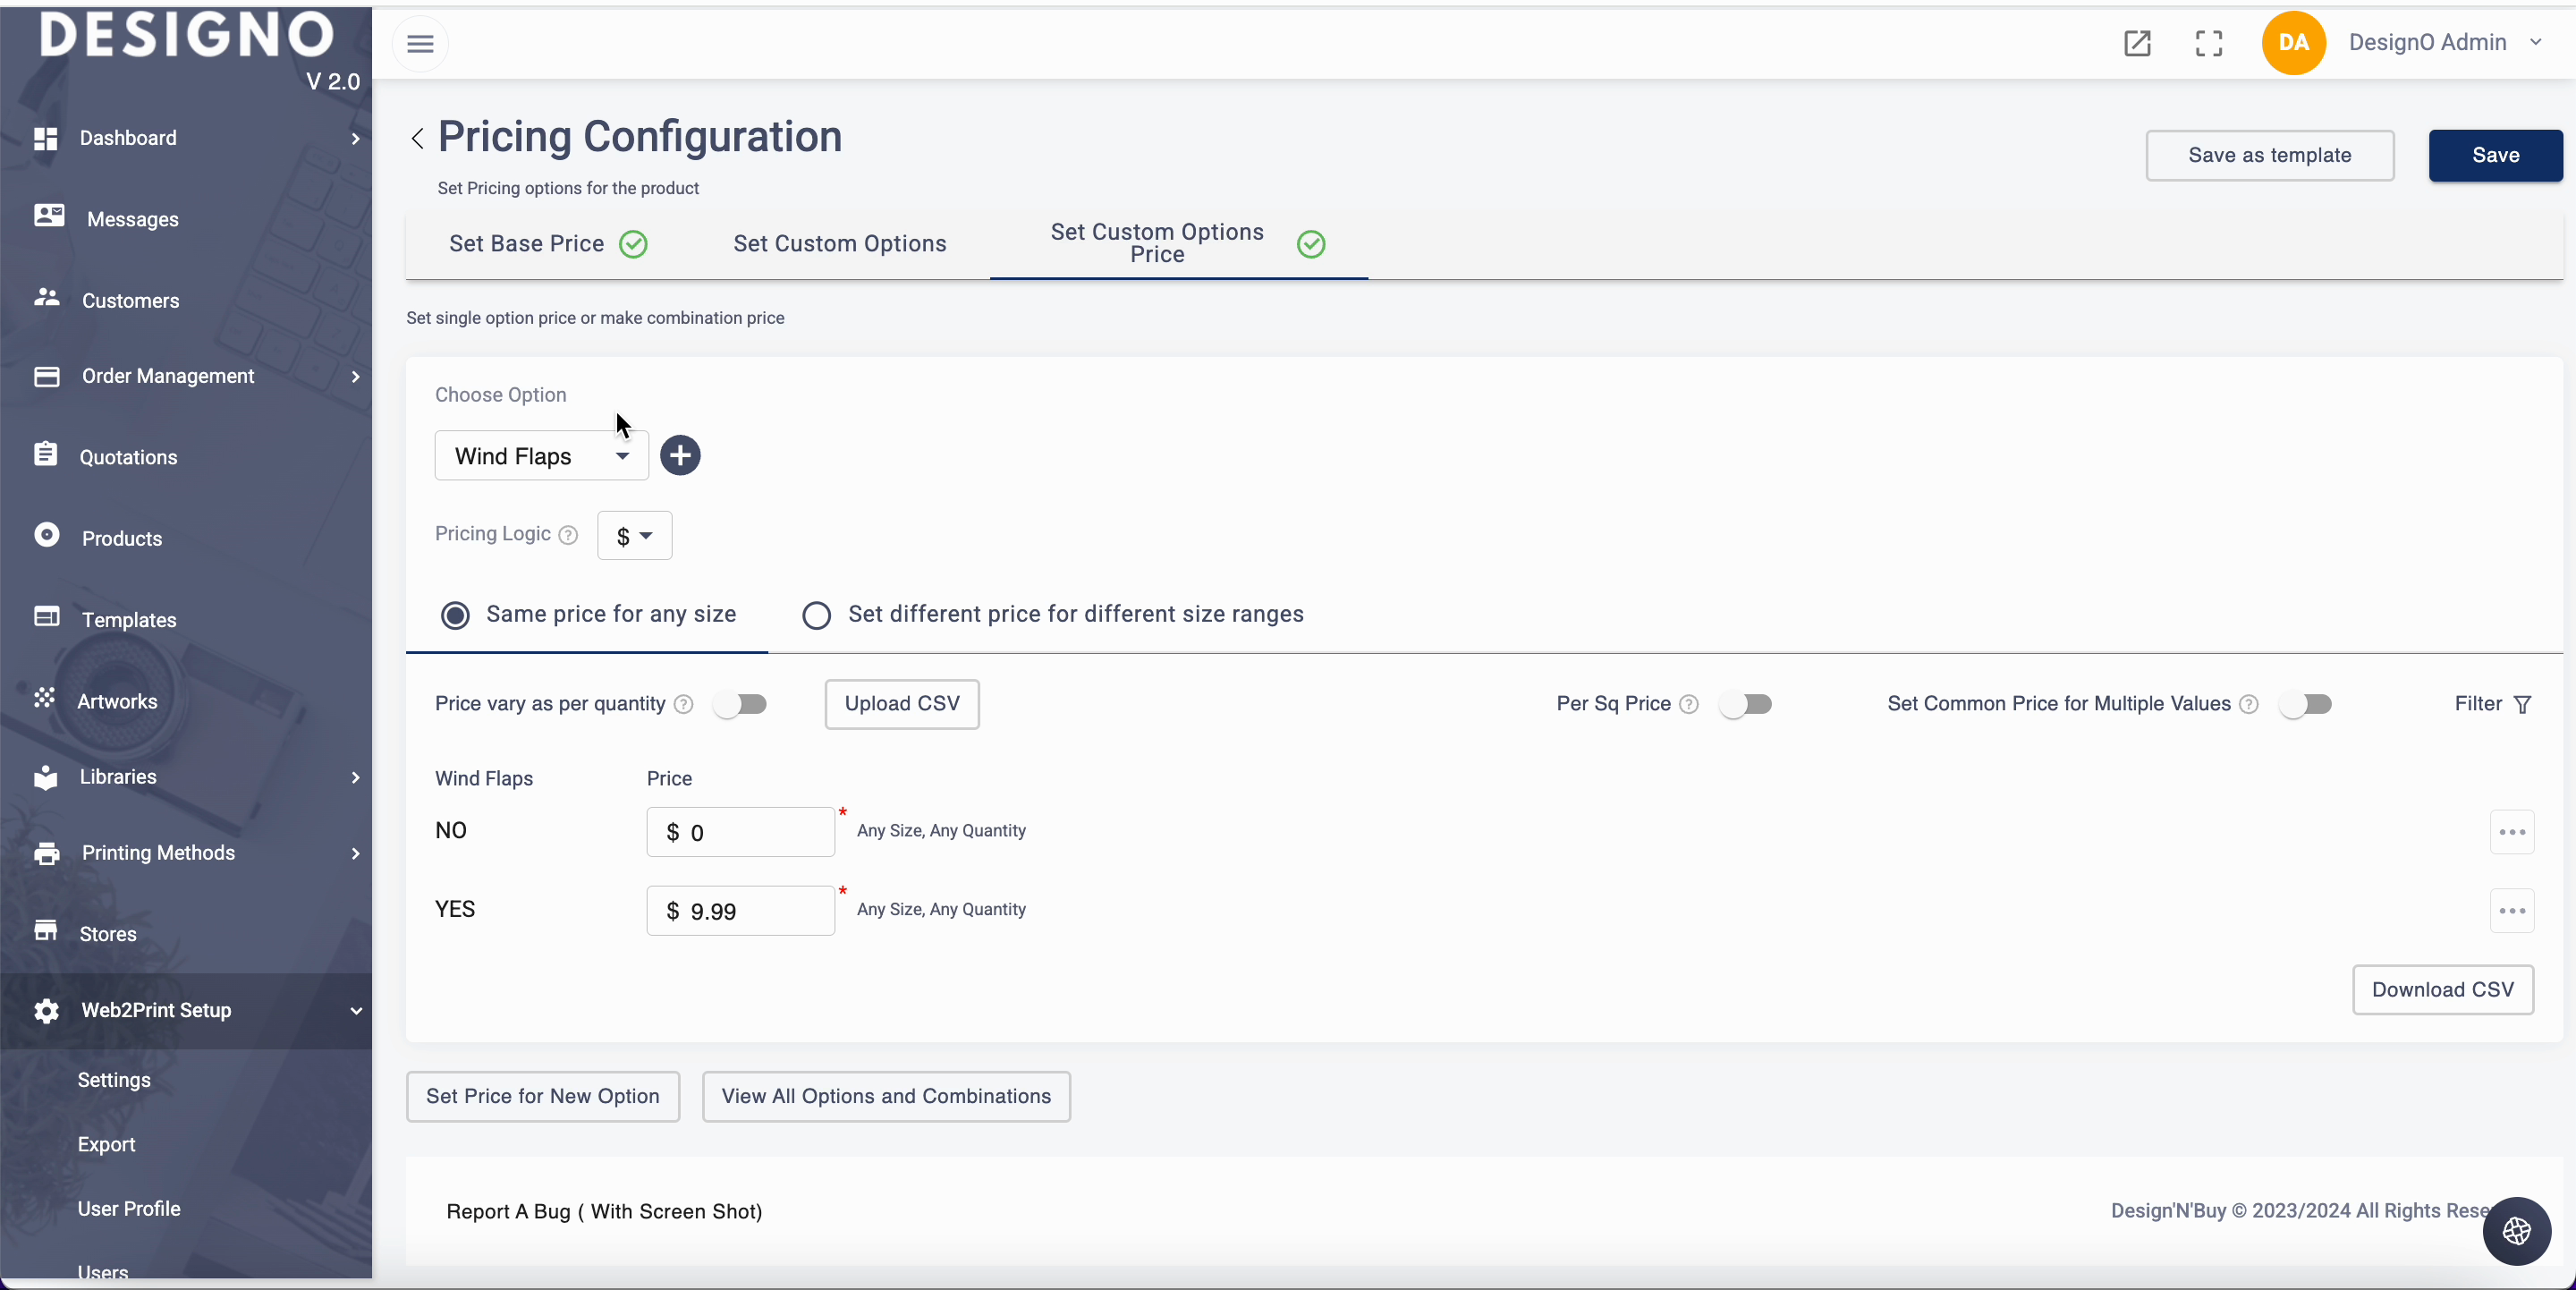
Task: Click Save as template button
Action: [x=2269, y=155]
